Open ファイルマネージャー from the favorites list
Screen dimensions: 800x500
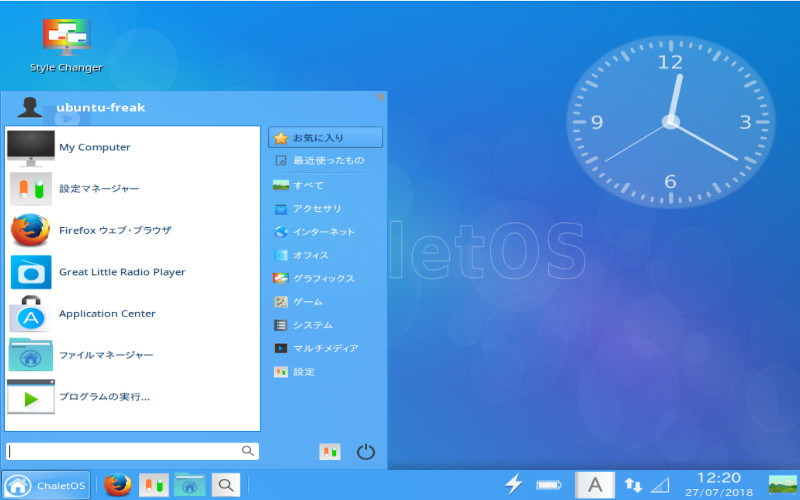pyautogui.click(x=133, y=355)
